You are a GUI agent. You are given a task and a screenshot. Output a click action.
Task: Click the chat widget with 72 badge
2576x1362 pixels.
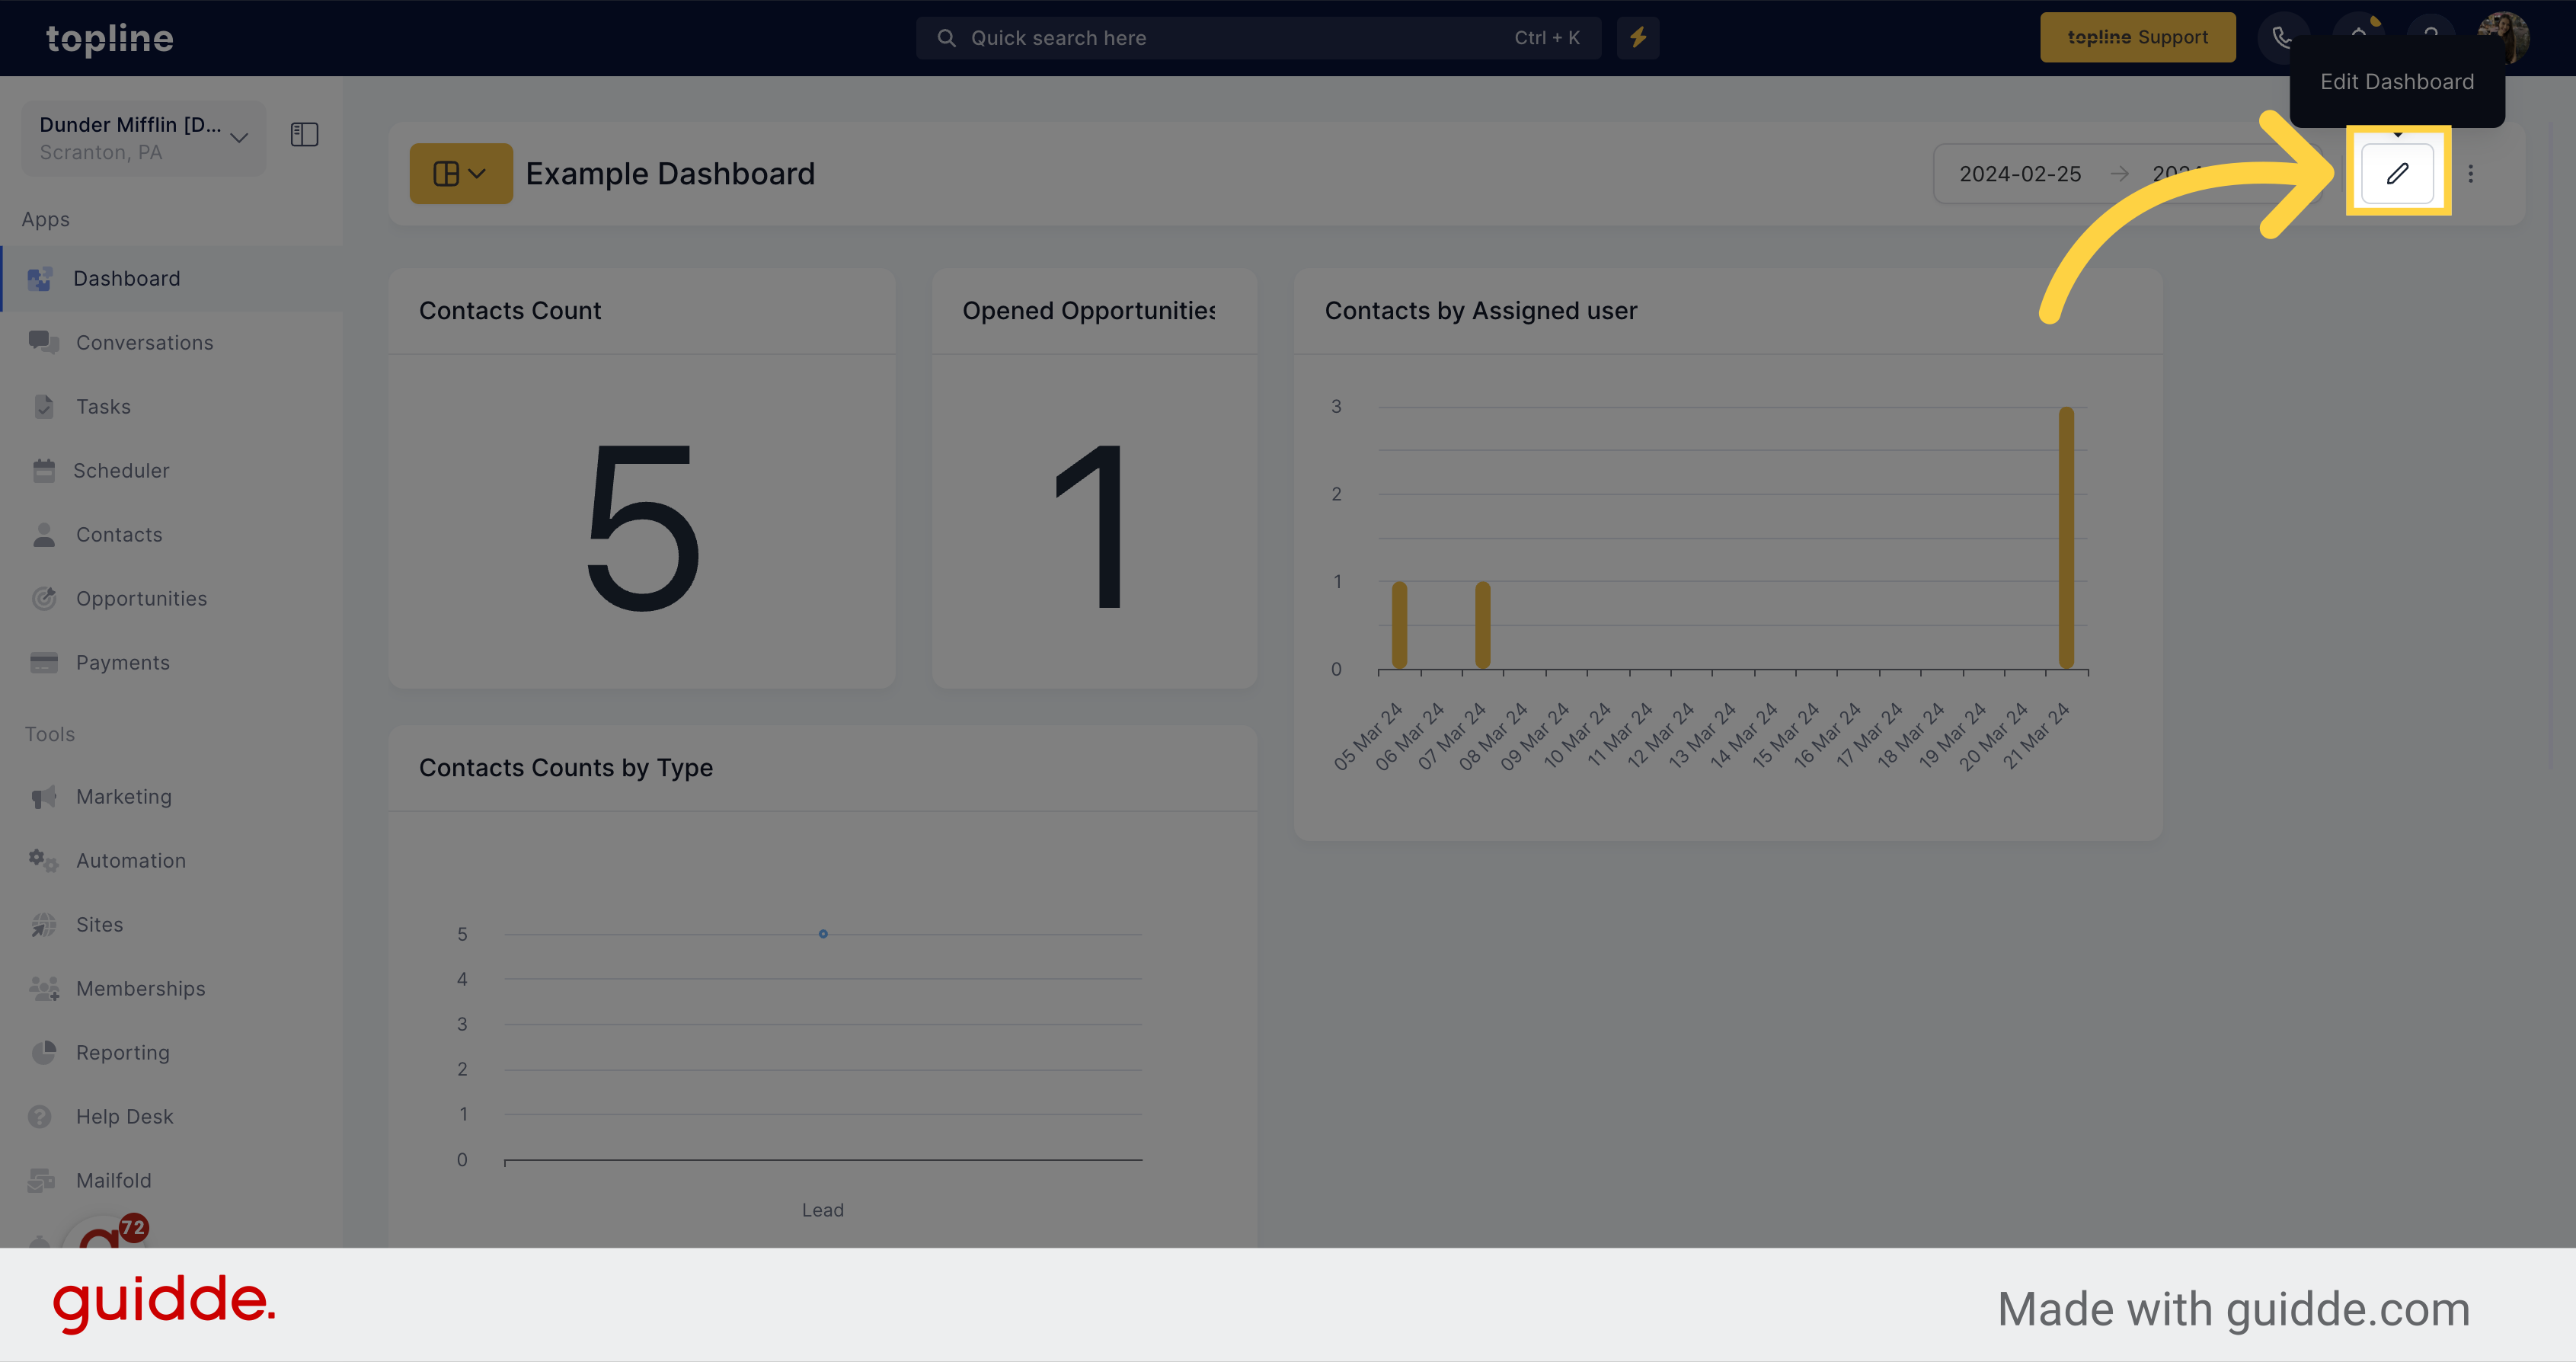[106, 1232]
